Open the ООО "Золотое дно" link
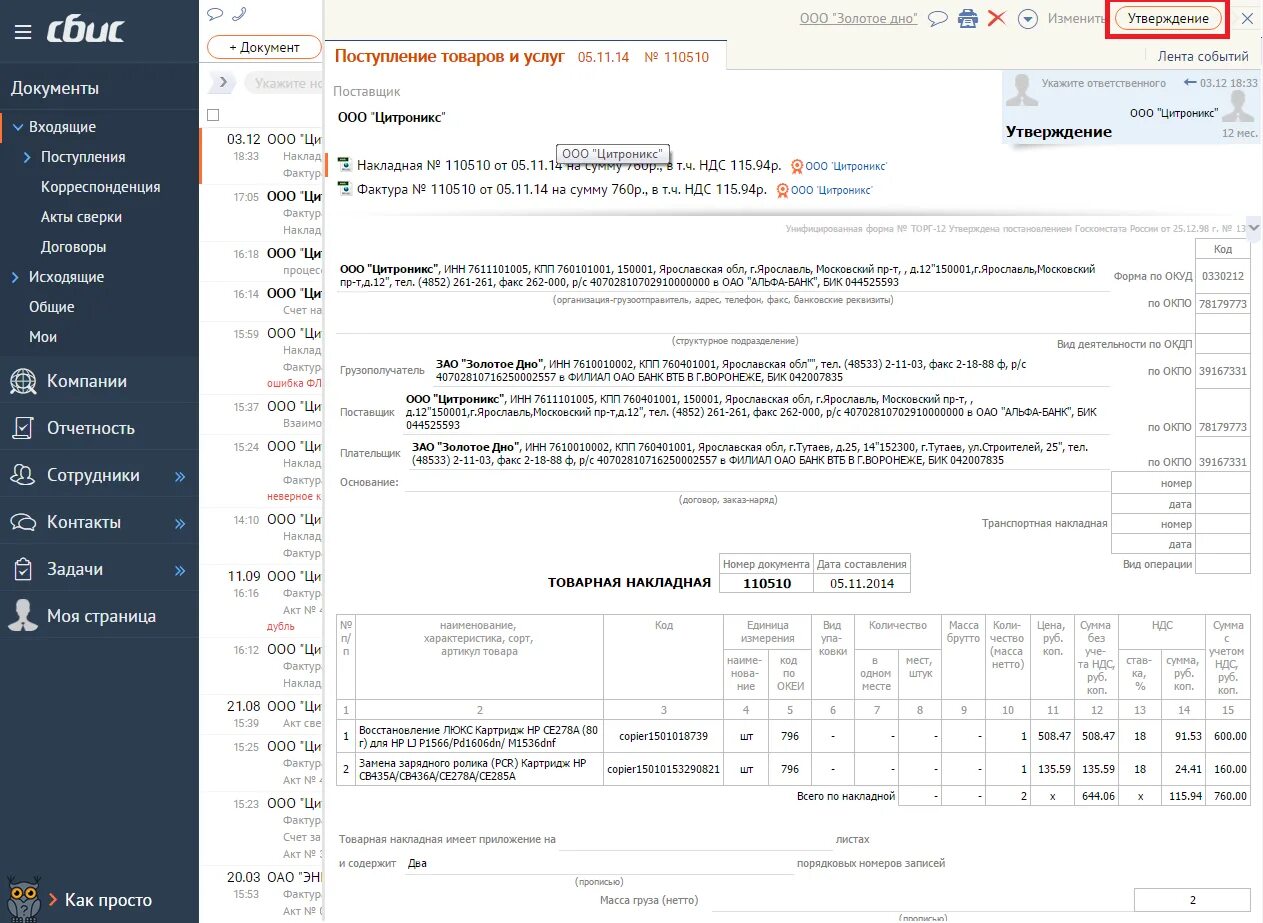The height and width of the screenshot is (923, 1263). point(860,18)
